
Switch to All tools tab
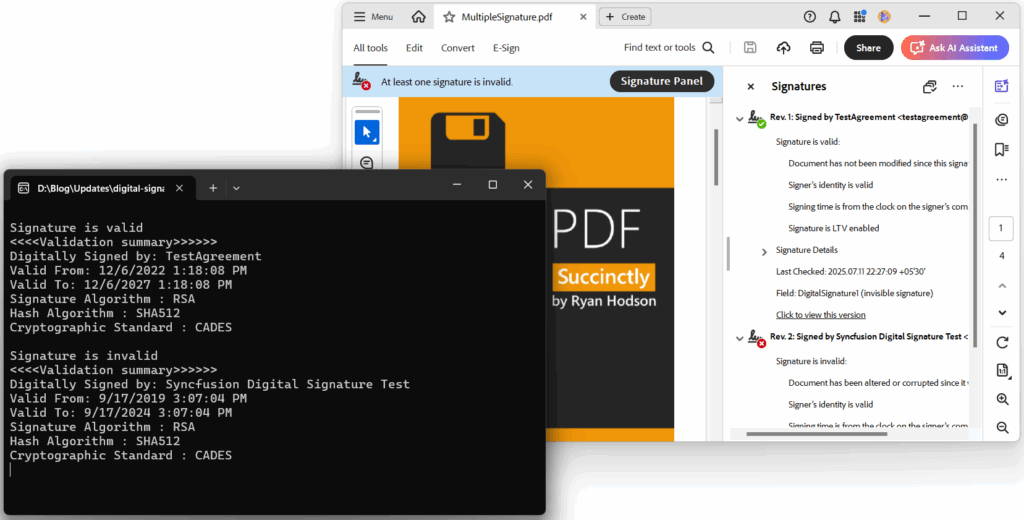[370, 48]
